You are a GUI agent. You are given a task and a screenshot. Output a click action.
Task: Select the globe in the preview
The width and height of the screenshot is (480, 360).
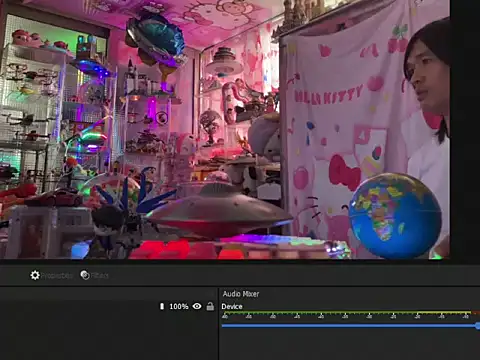(x=395, y=216)
